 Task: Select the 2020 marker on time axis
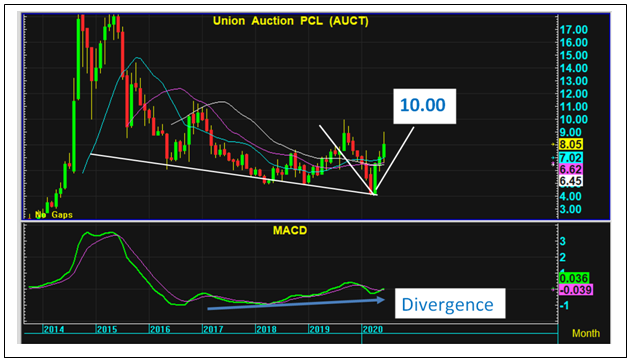tap(372, 329)
